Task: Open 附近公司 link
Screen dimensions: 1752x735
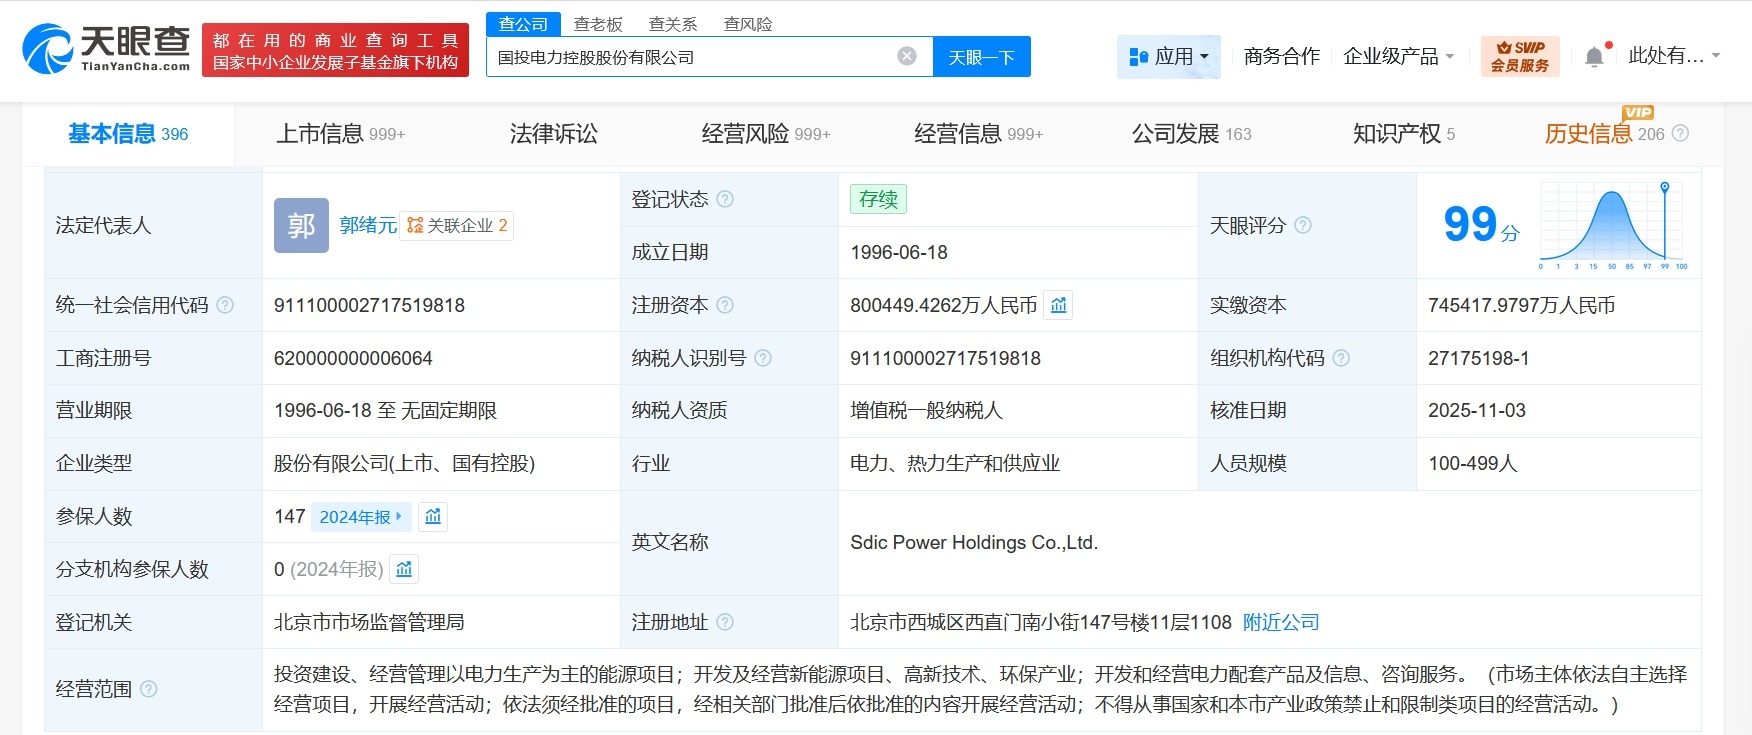Action: coord(1281,622)
